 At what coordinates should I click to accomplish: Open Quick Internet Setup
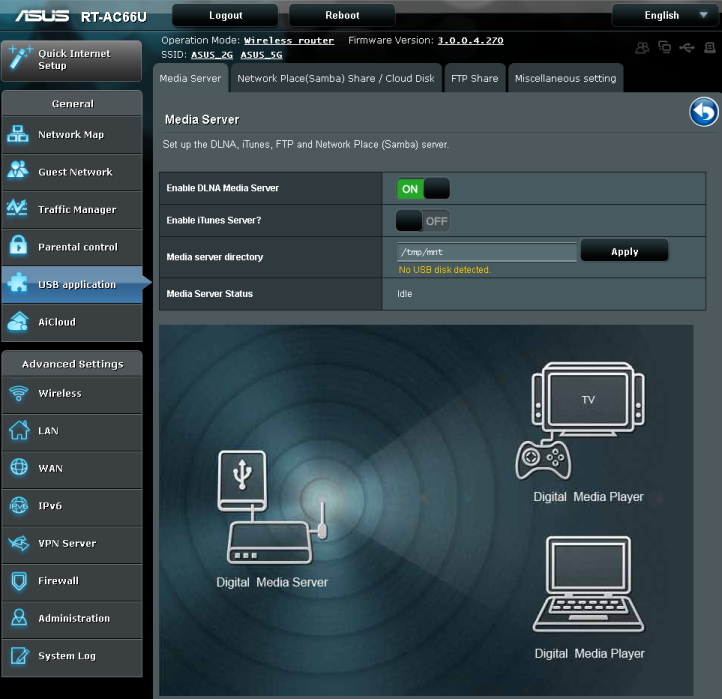pos(71,60)
